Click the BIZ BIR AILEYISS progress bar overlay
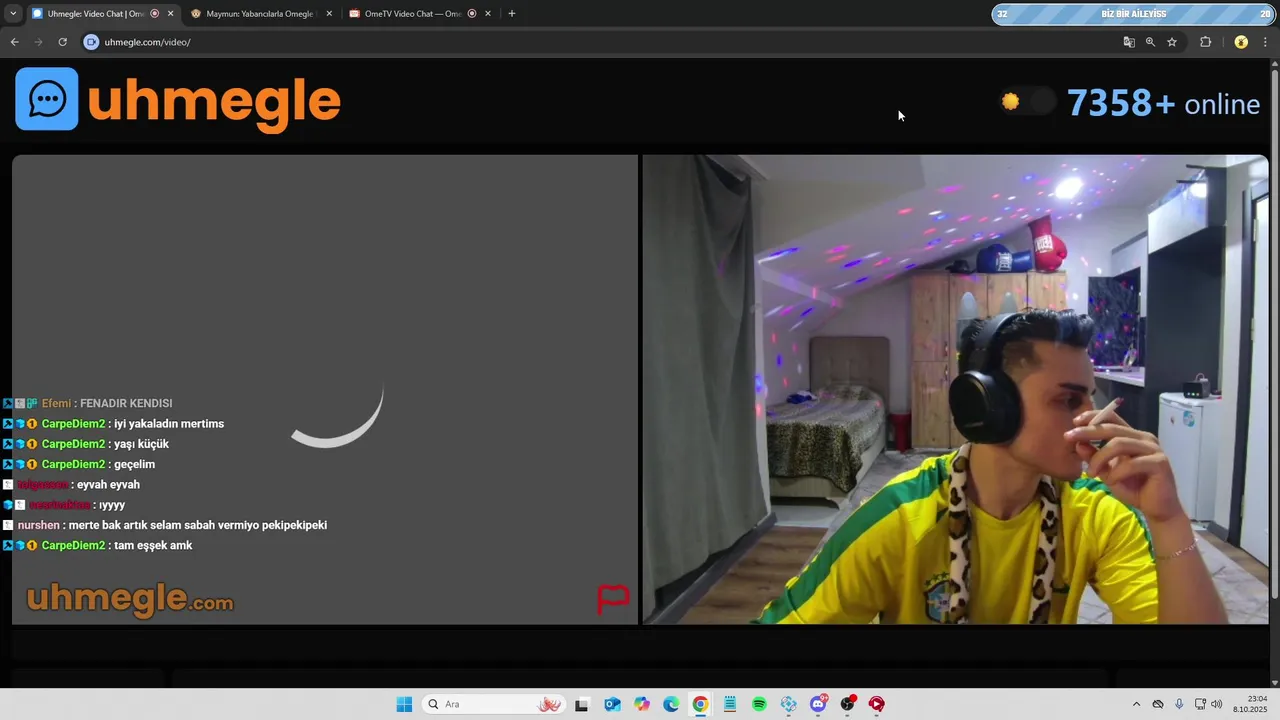1280x720 pixels. 1133,14
